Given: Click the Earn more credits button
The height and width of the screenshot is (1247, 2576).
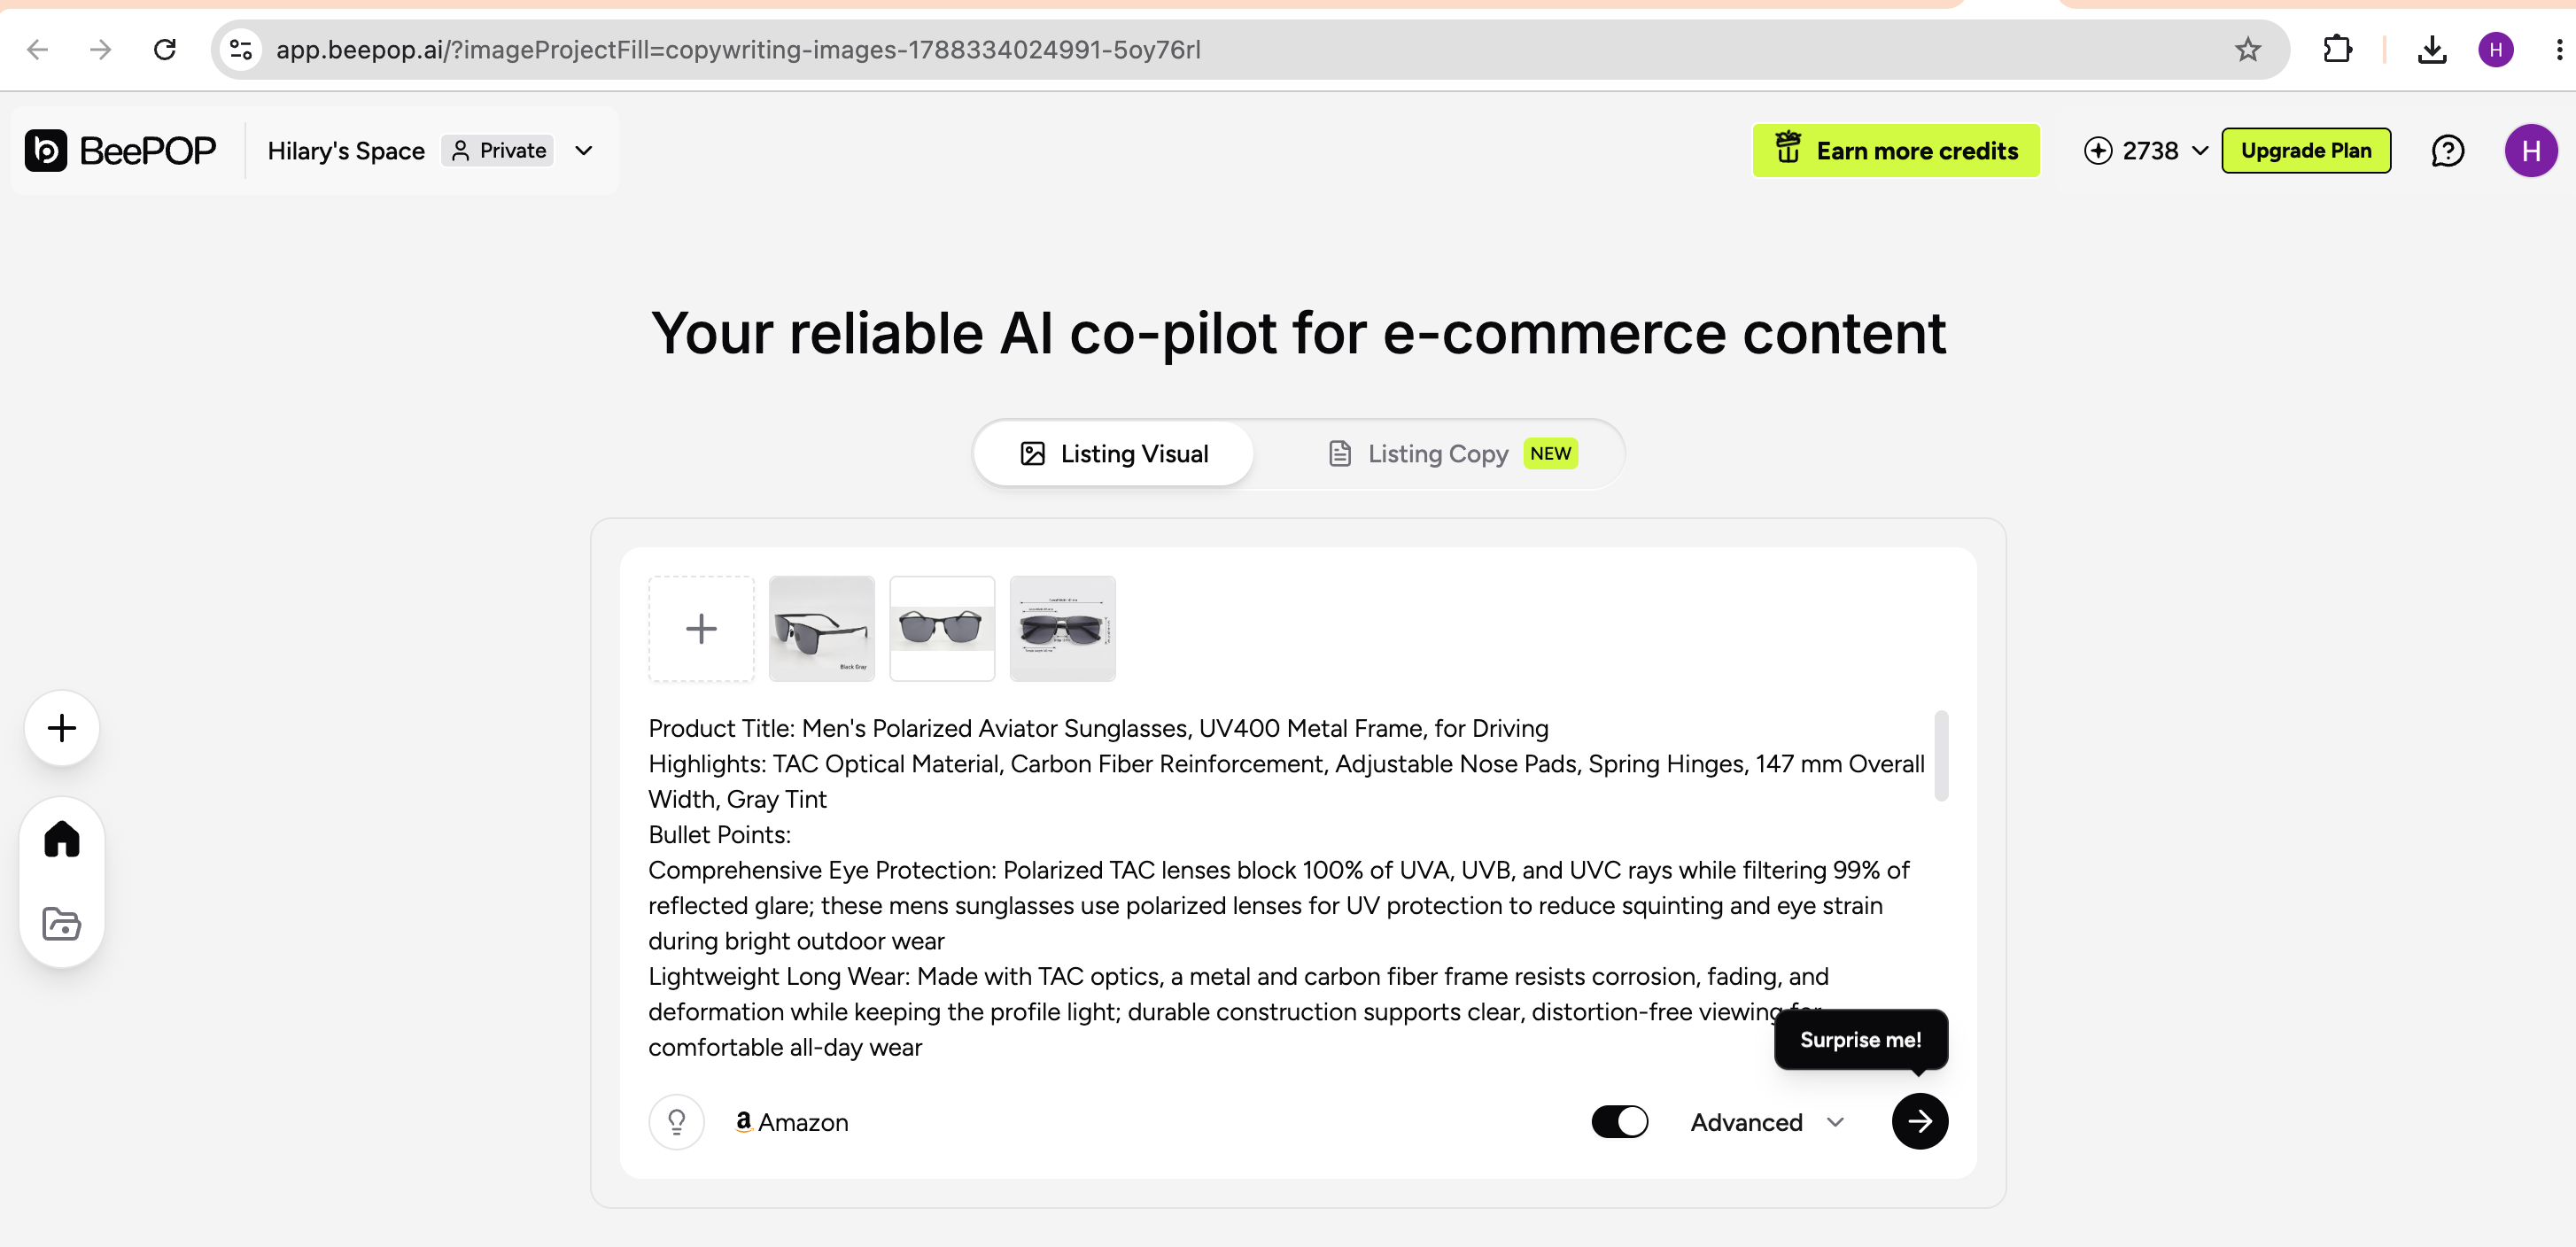Looking at the screenshot, I should coord(1895,151).
